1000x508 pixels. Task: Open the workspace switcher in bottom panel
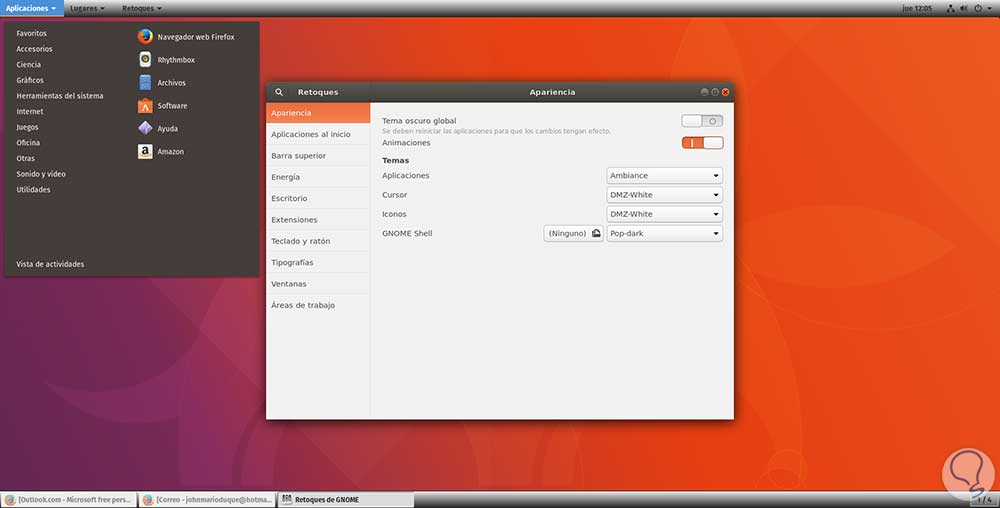point(985,500)
